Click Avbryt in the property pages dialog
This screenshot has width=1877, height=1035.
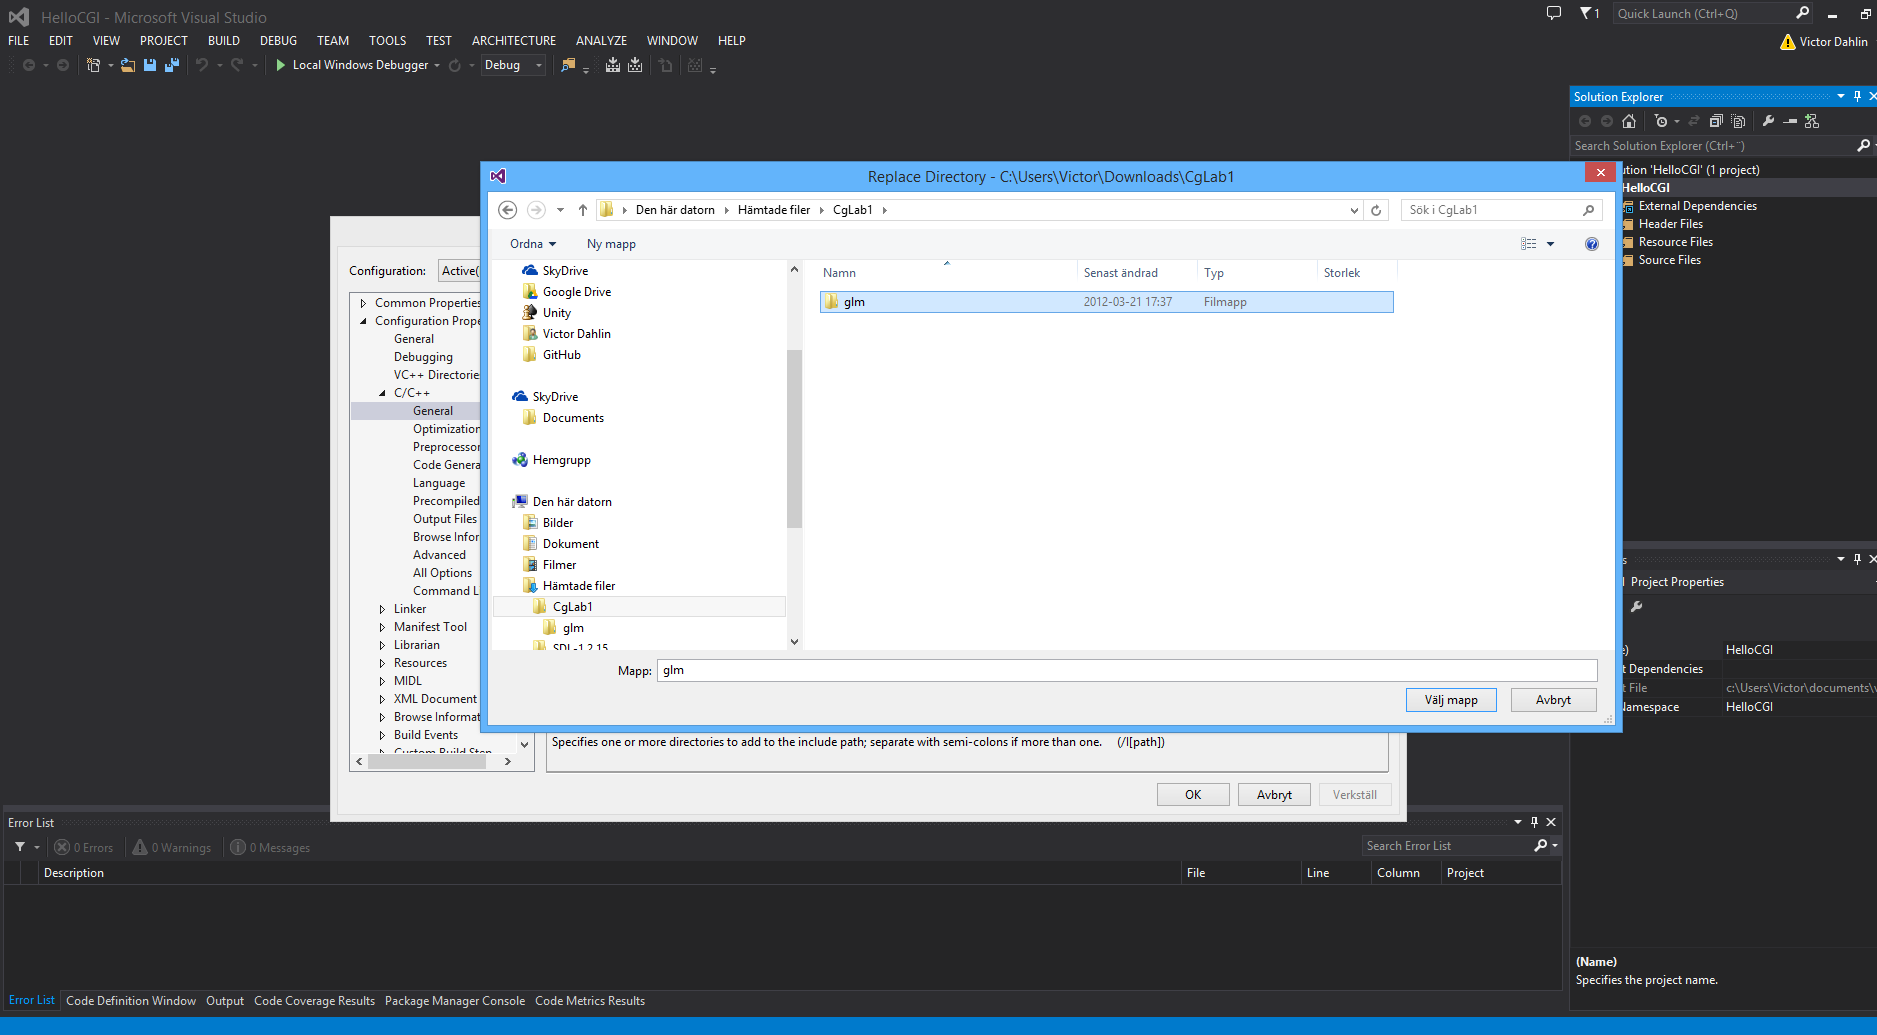(x=1274, y=795)
